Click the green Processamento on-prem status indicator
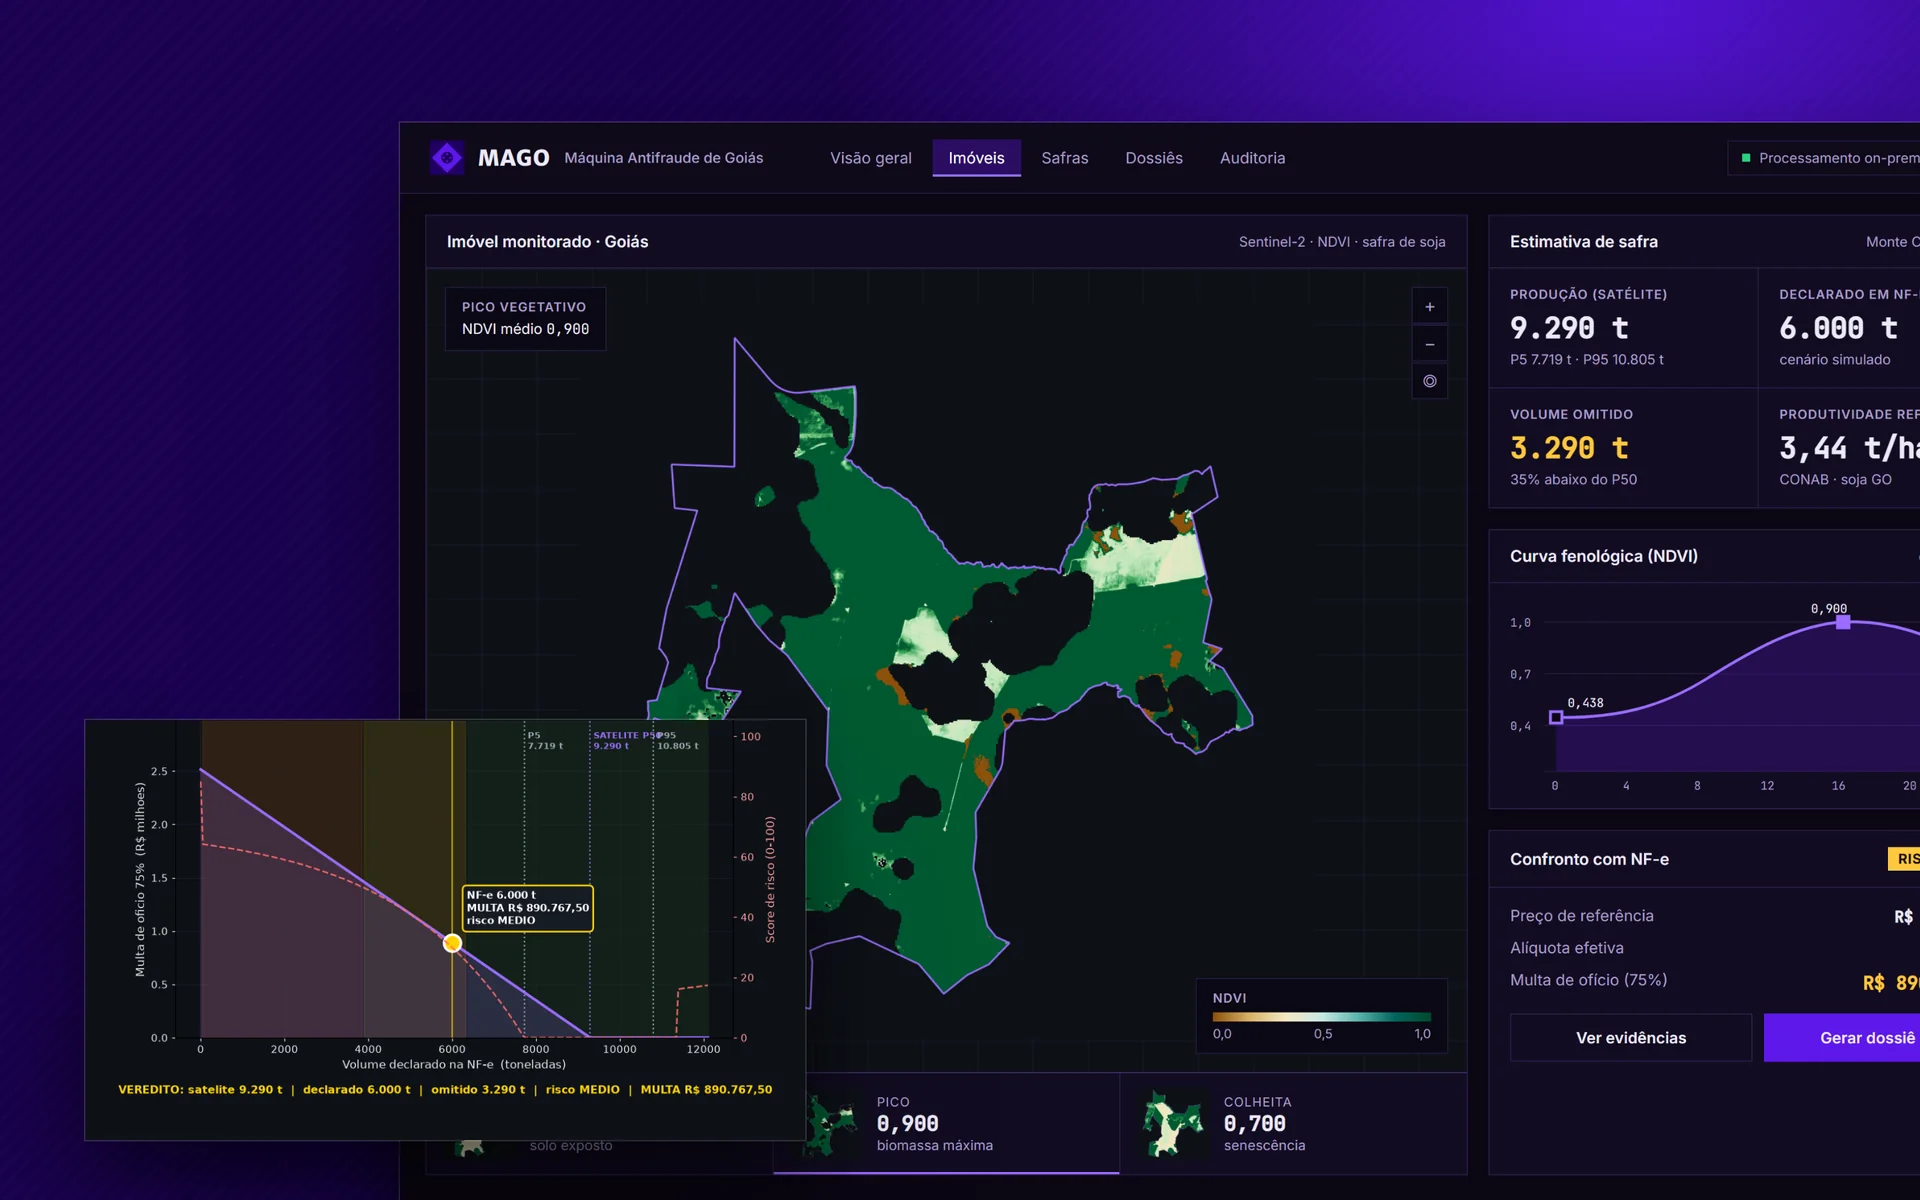This screenshot has height=1200, width=1920. coord(1746,158)
